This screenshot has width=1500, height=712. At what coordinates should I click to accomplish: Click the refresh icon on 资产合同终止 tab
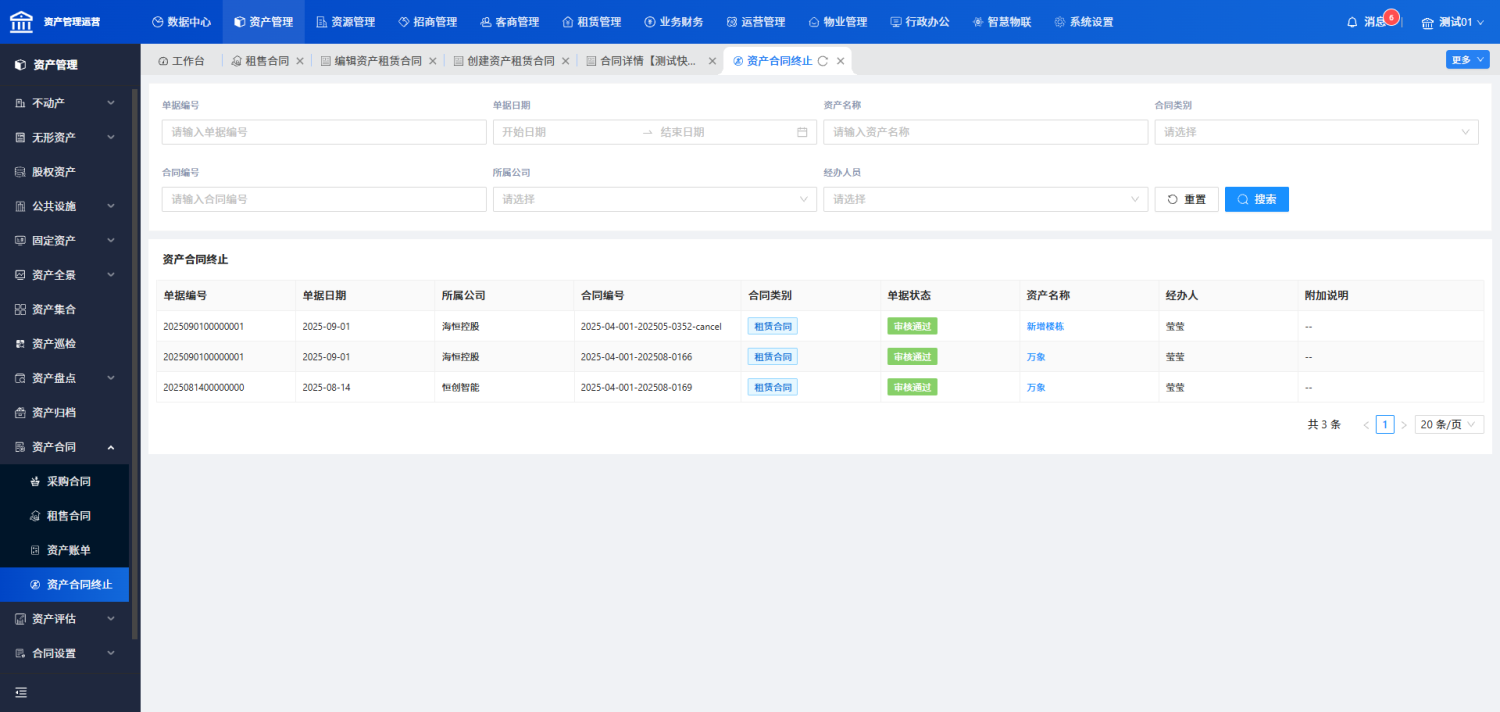pos(823,61)
